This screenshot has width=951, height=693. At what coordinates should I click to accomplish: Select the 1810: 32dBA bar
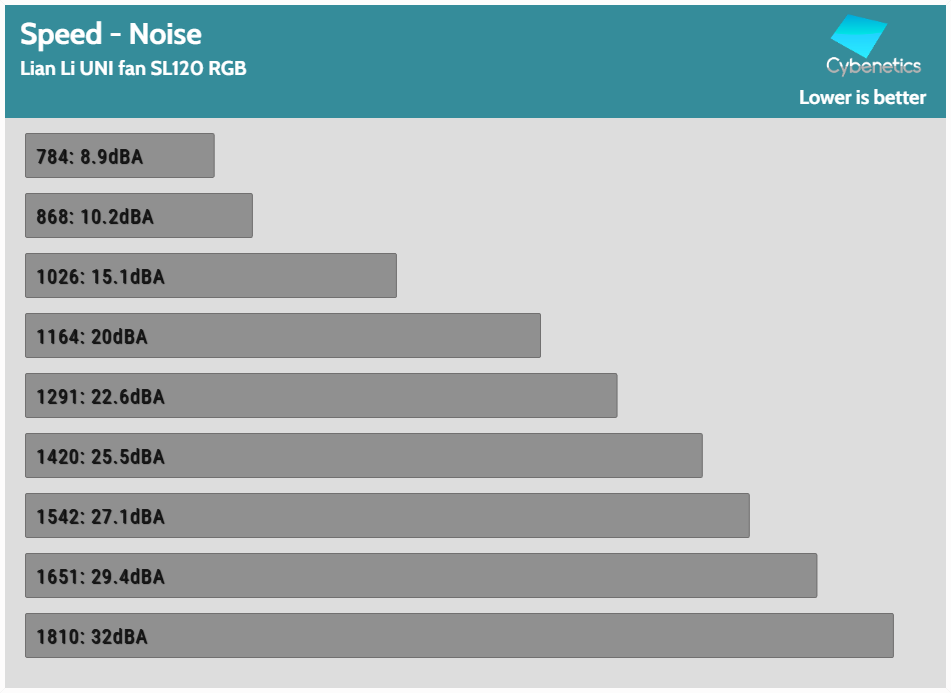[459, 636]
